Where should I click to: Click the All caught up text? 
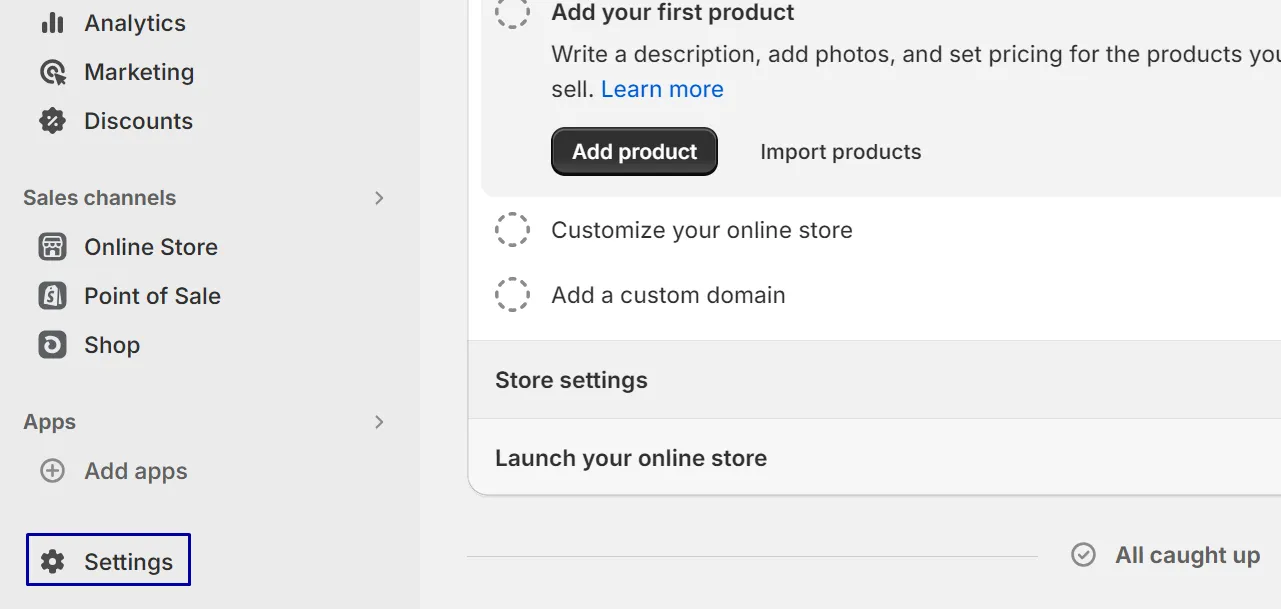(1188, 555)
